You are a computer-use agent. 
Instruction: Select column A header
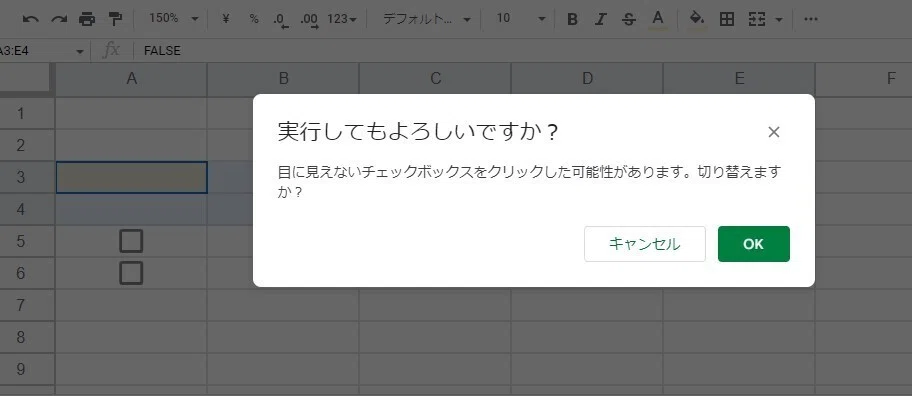pos(131,79)
